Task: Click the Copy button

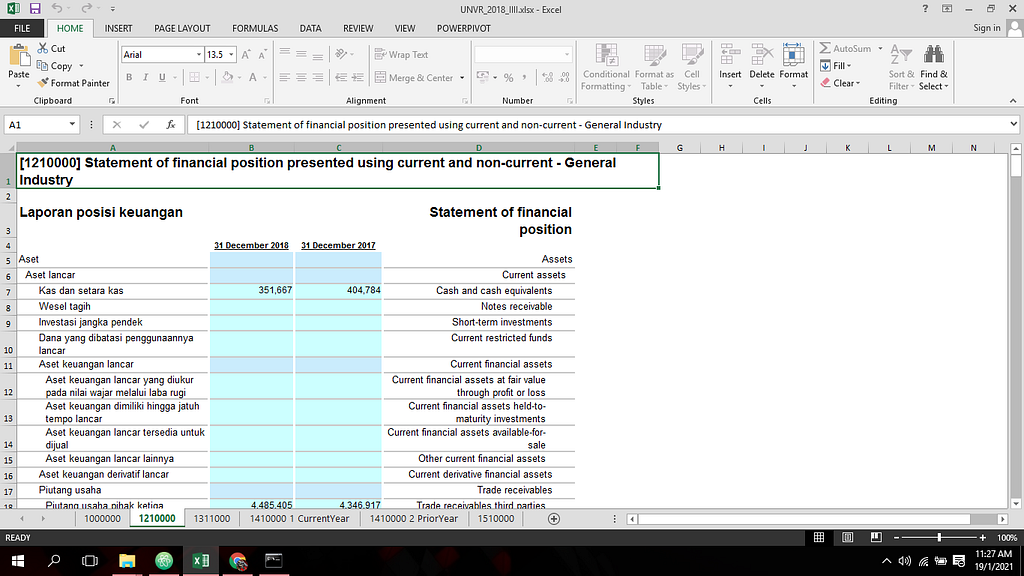Action: (55, 66)
